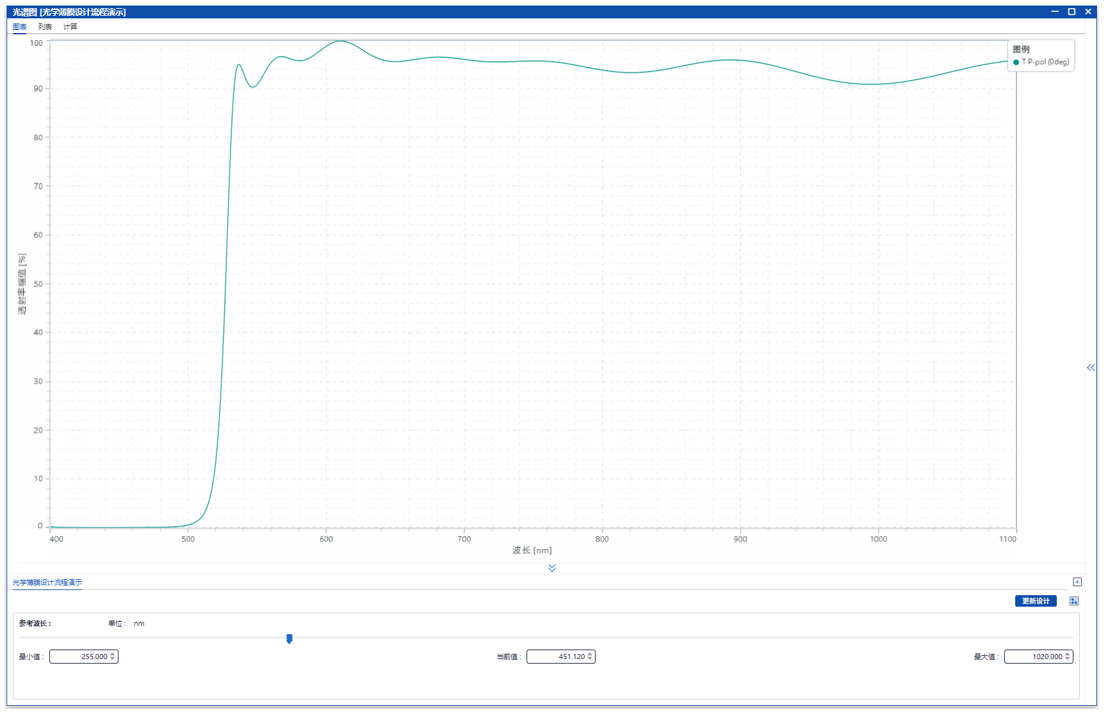The width and height of the screenshot is (1104, 719).
Task: Click the green legend color dot
Action: (x=1016, y=62)
